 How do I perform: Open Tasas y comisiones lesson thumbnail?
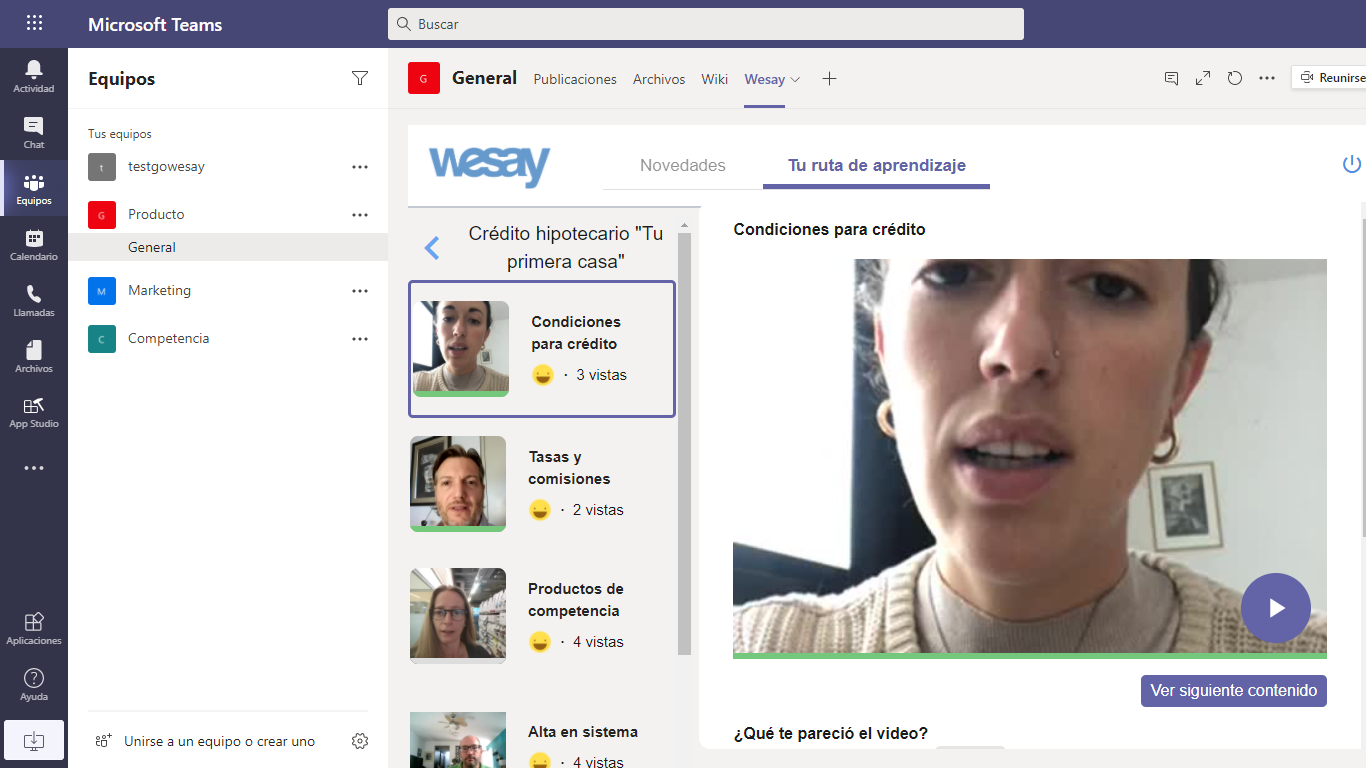click(458, 484)
